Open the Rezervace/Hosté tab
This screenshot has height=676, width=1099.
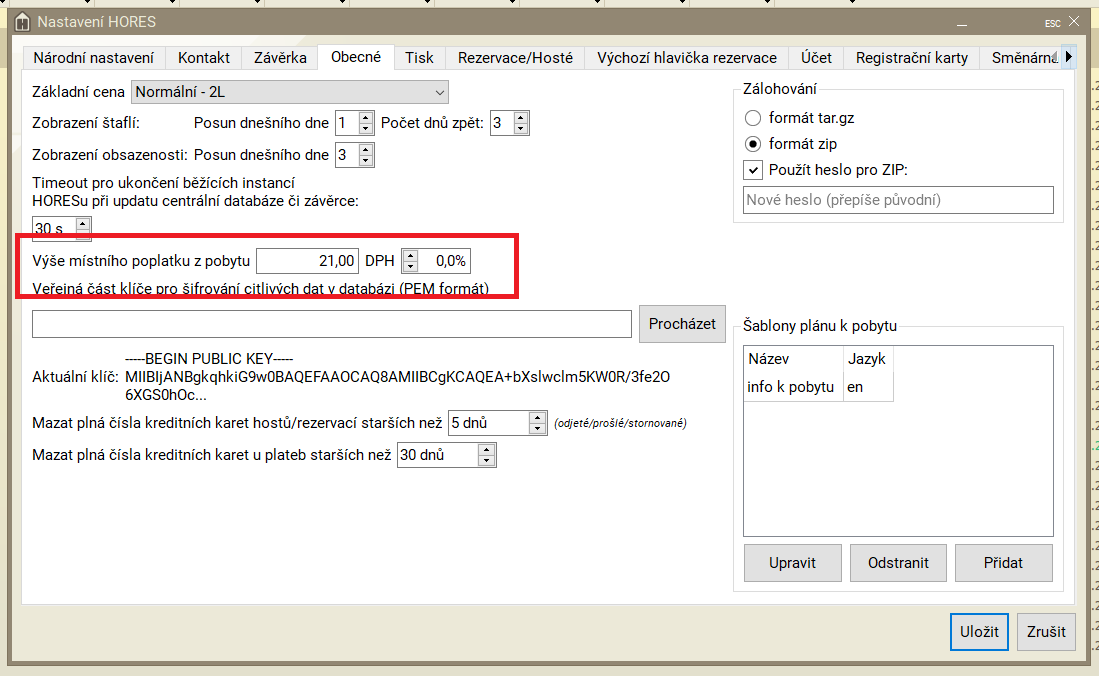[515, 58]
